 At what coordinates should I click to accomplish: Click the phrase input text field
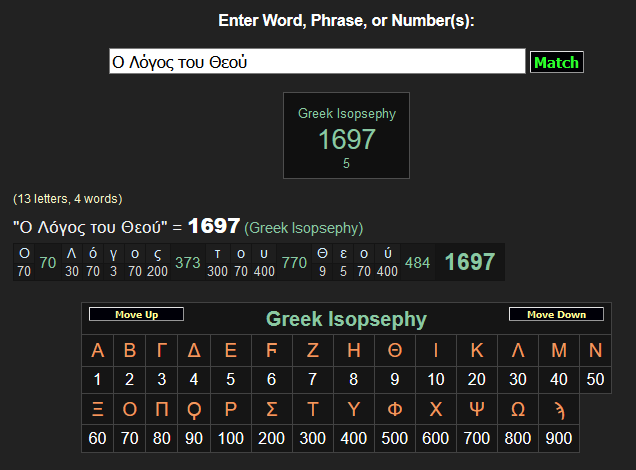point(317,62)
